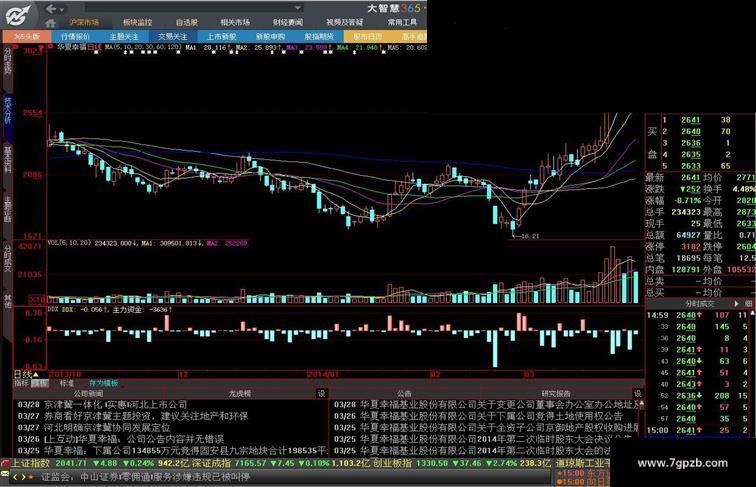Select 其他 in the left sidebar
Screen dimensions: 756x487
tap(7, 300)
